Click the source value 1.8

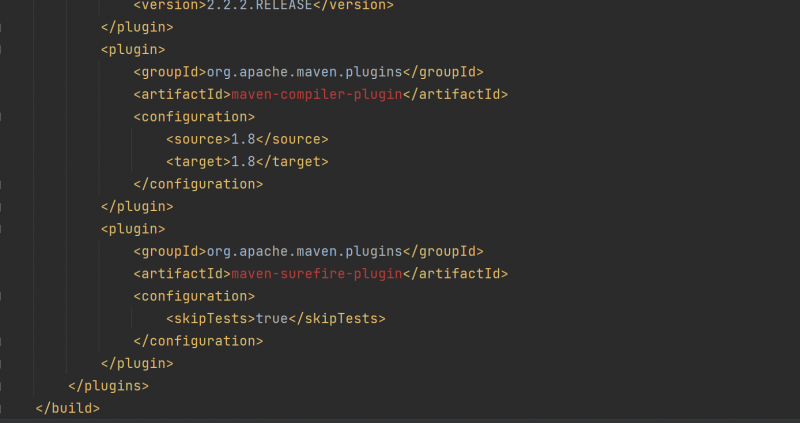243,139
